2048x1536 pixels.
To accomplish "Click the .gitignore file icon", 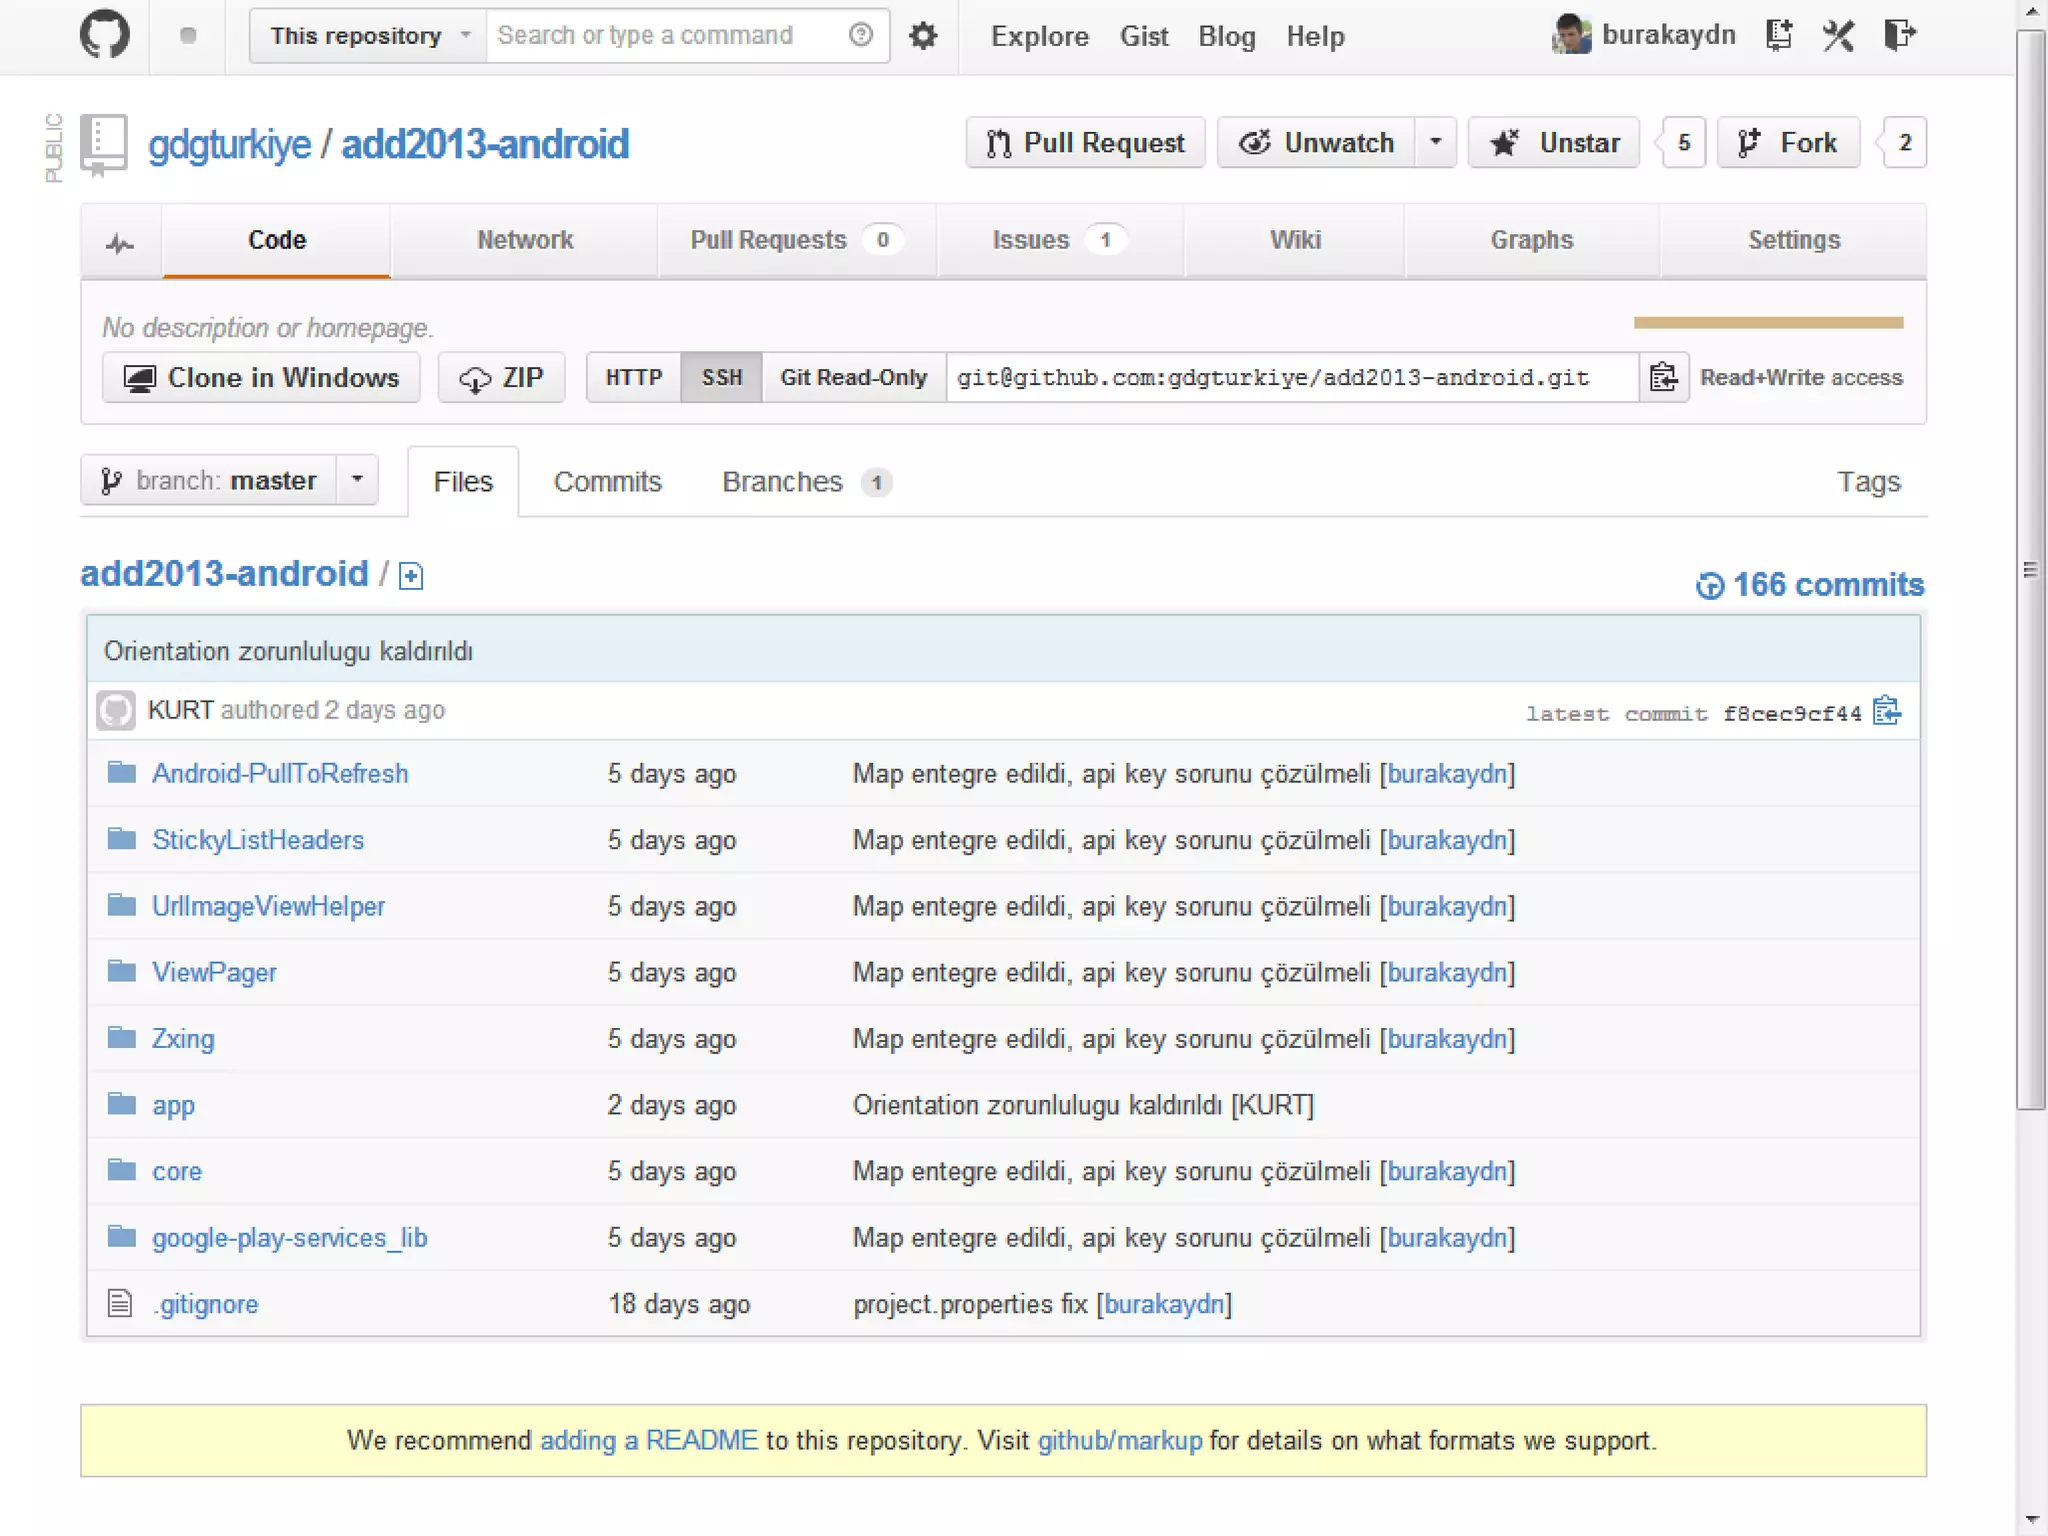I will 120,1304.
